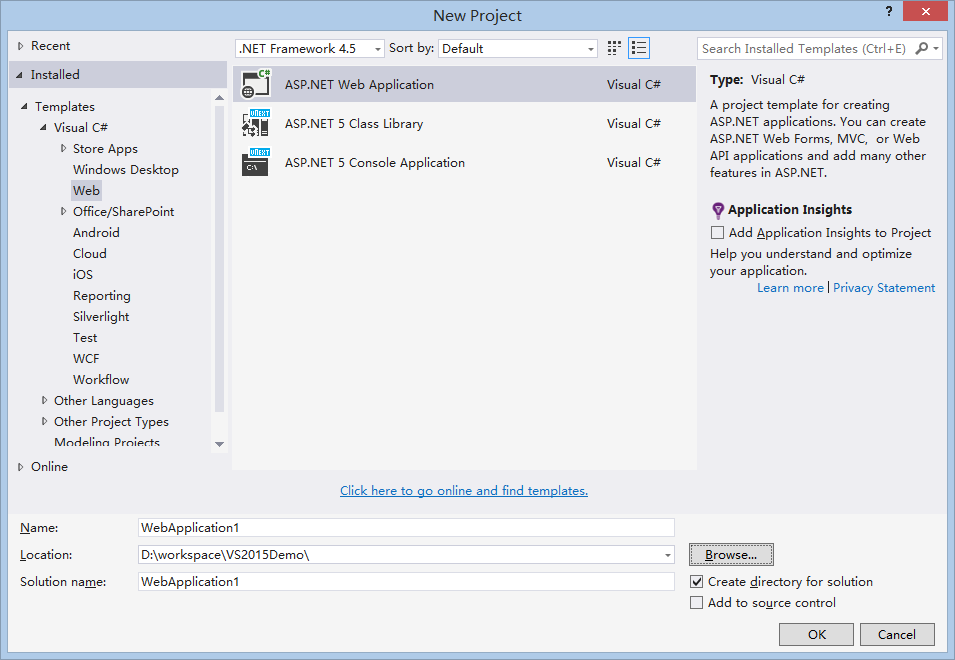Select ASP.NET 5 Class Library template name
The image size is (955, 660).
[354, 124]
